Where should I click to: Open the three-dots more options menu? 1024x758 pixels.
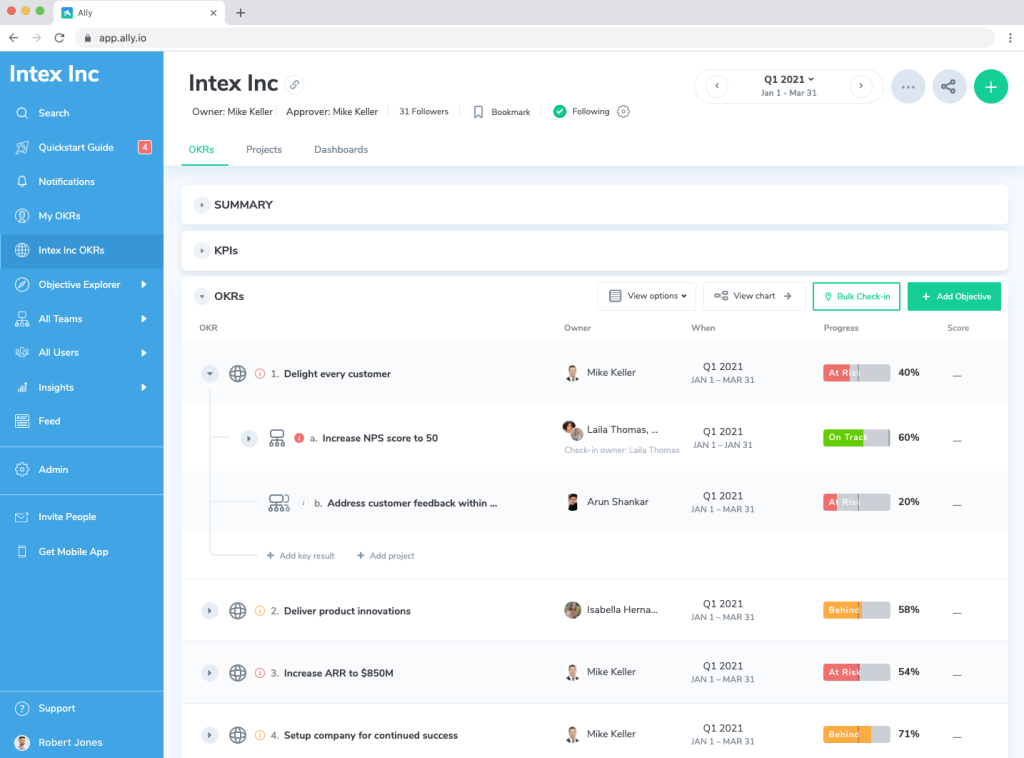[x=908, y=87]
